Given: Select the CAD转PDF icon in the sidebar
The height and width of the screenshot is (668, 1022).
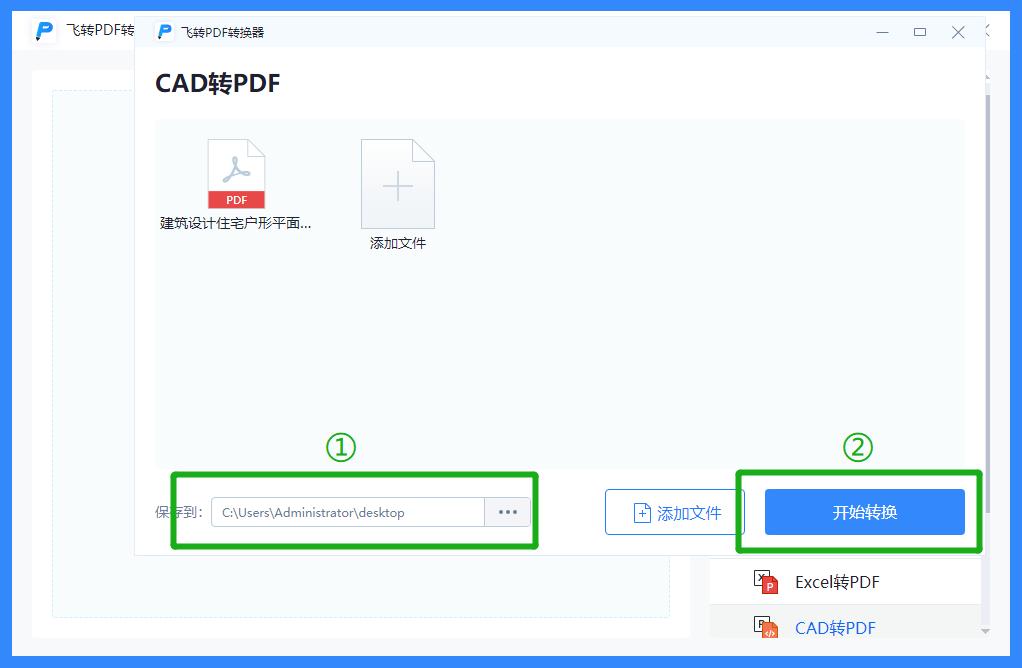Looking at the screenshot, I should point(766,628).
